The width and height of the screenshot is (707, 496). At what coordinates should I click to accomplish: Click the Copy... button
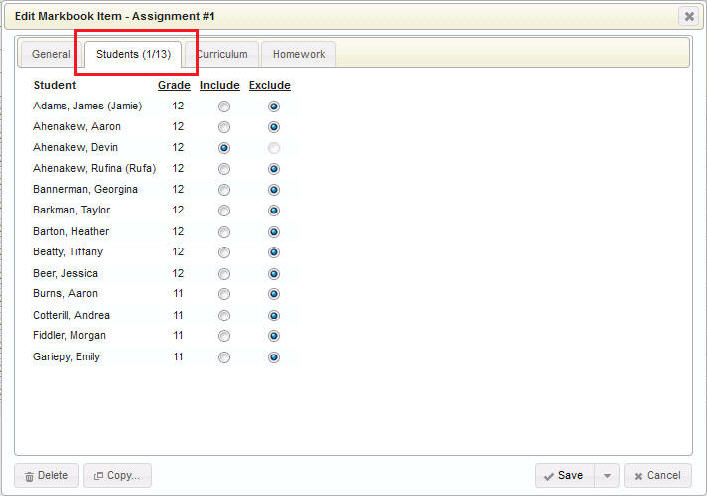click(x=117, y=476)
